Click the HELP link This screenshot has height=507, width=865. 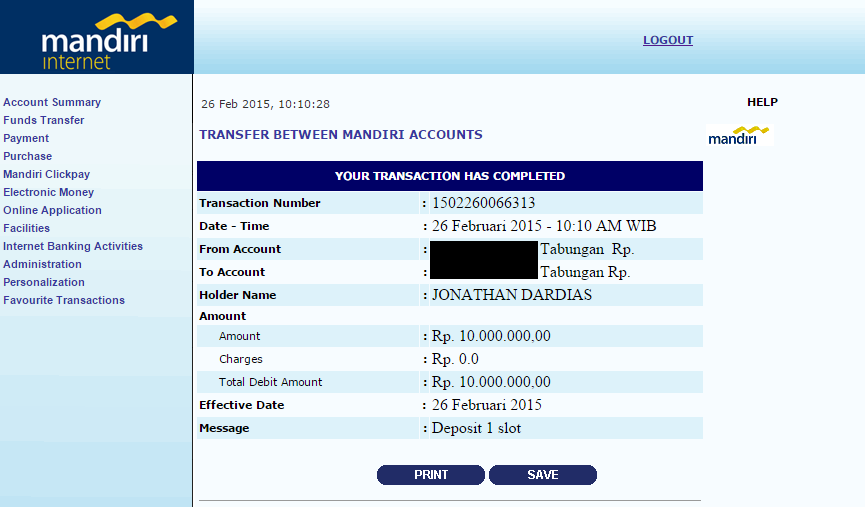[x=762, y=102]
